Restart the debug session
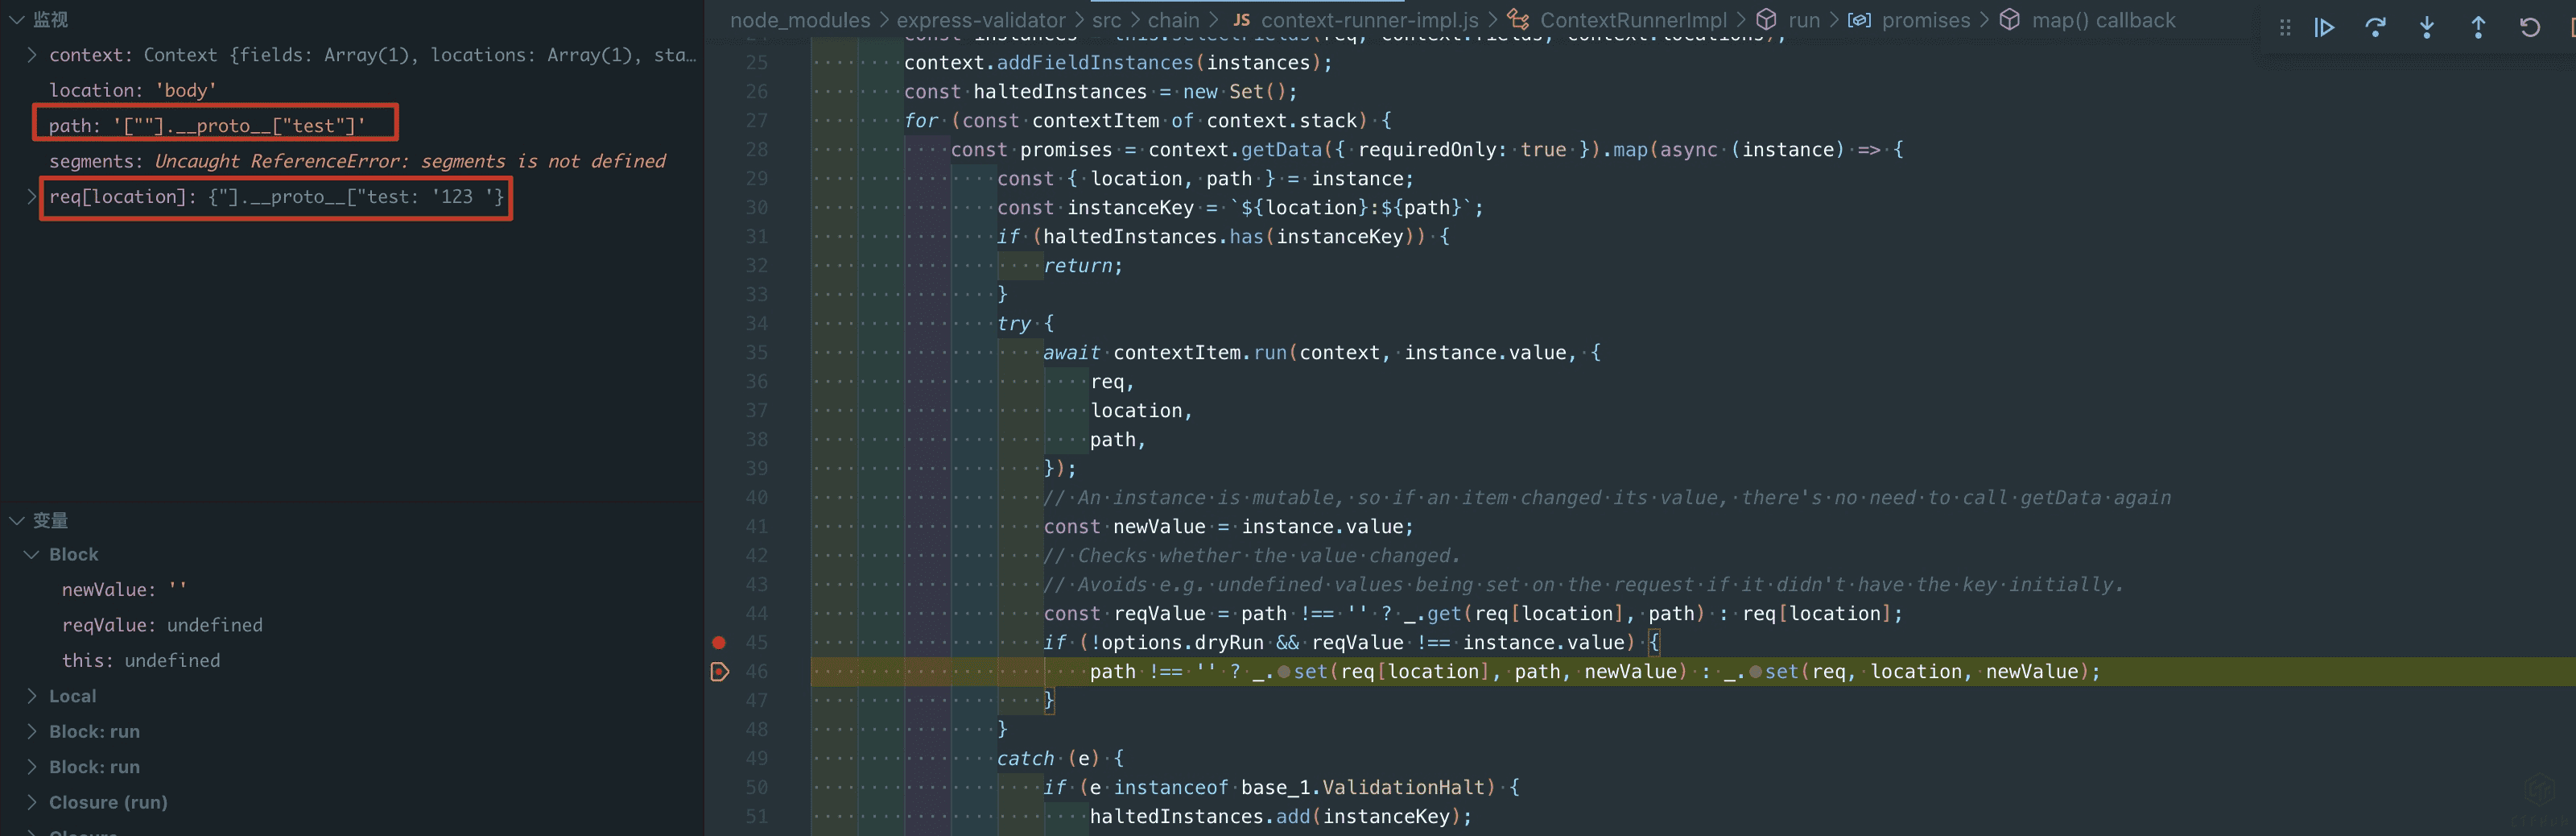 2529,28
